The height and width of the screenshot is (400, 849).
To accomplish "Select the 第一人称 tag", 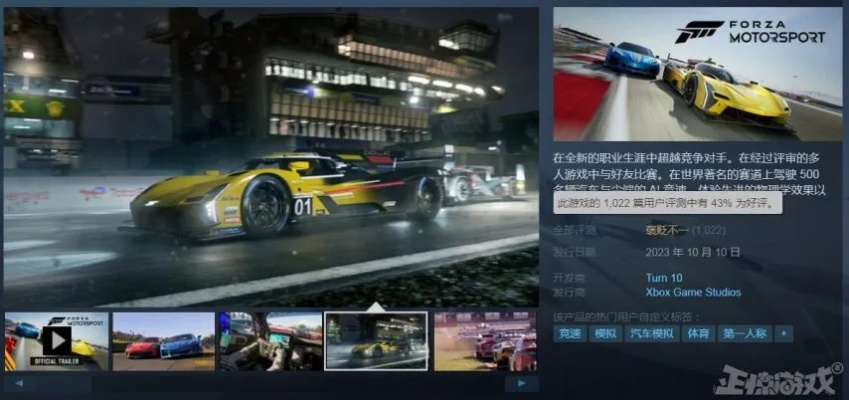I will pyautogui.click(x=744, y=334).
